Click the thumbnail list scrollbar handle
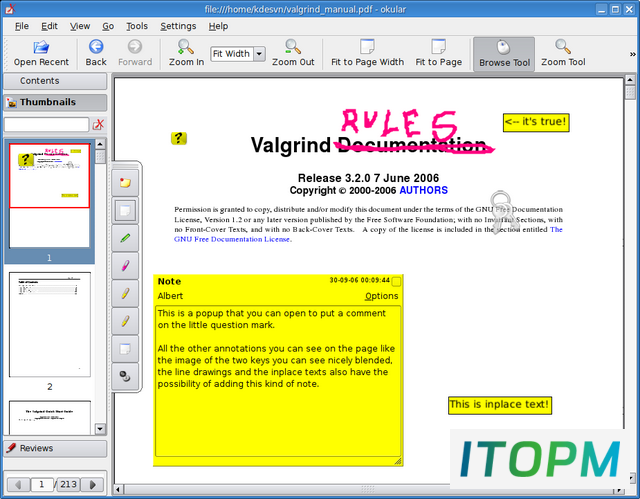Image resolution: width=640 pixels, height=499 pixels. pyautogui.click(x=100, y=157)
